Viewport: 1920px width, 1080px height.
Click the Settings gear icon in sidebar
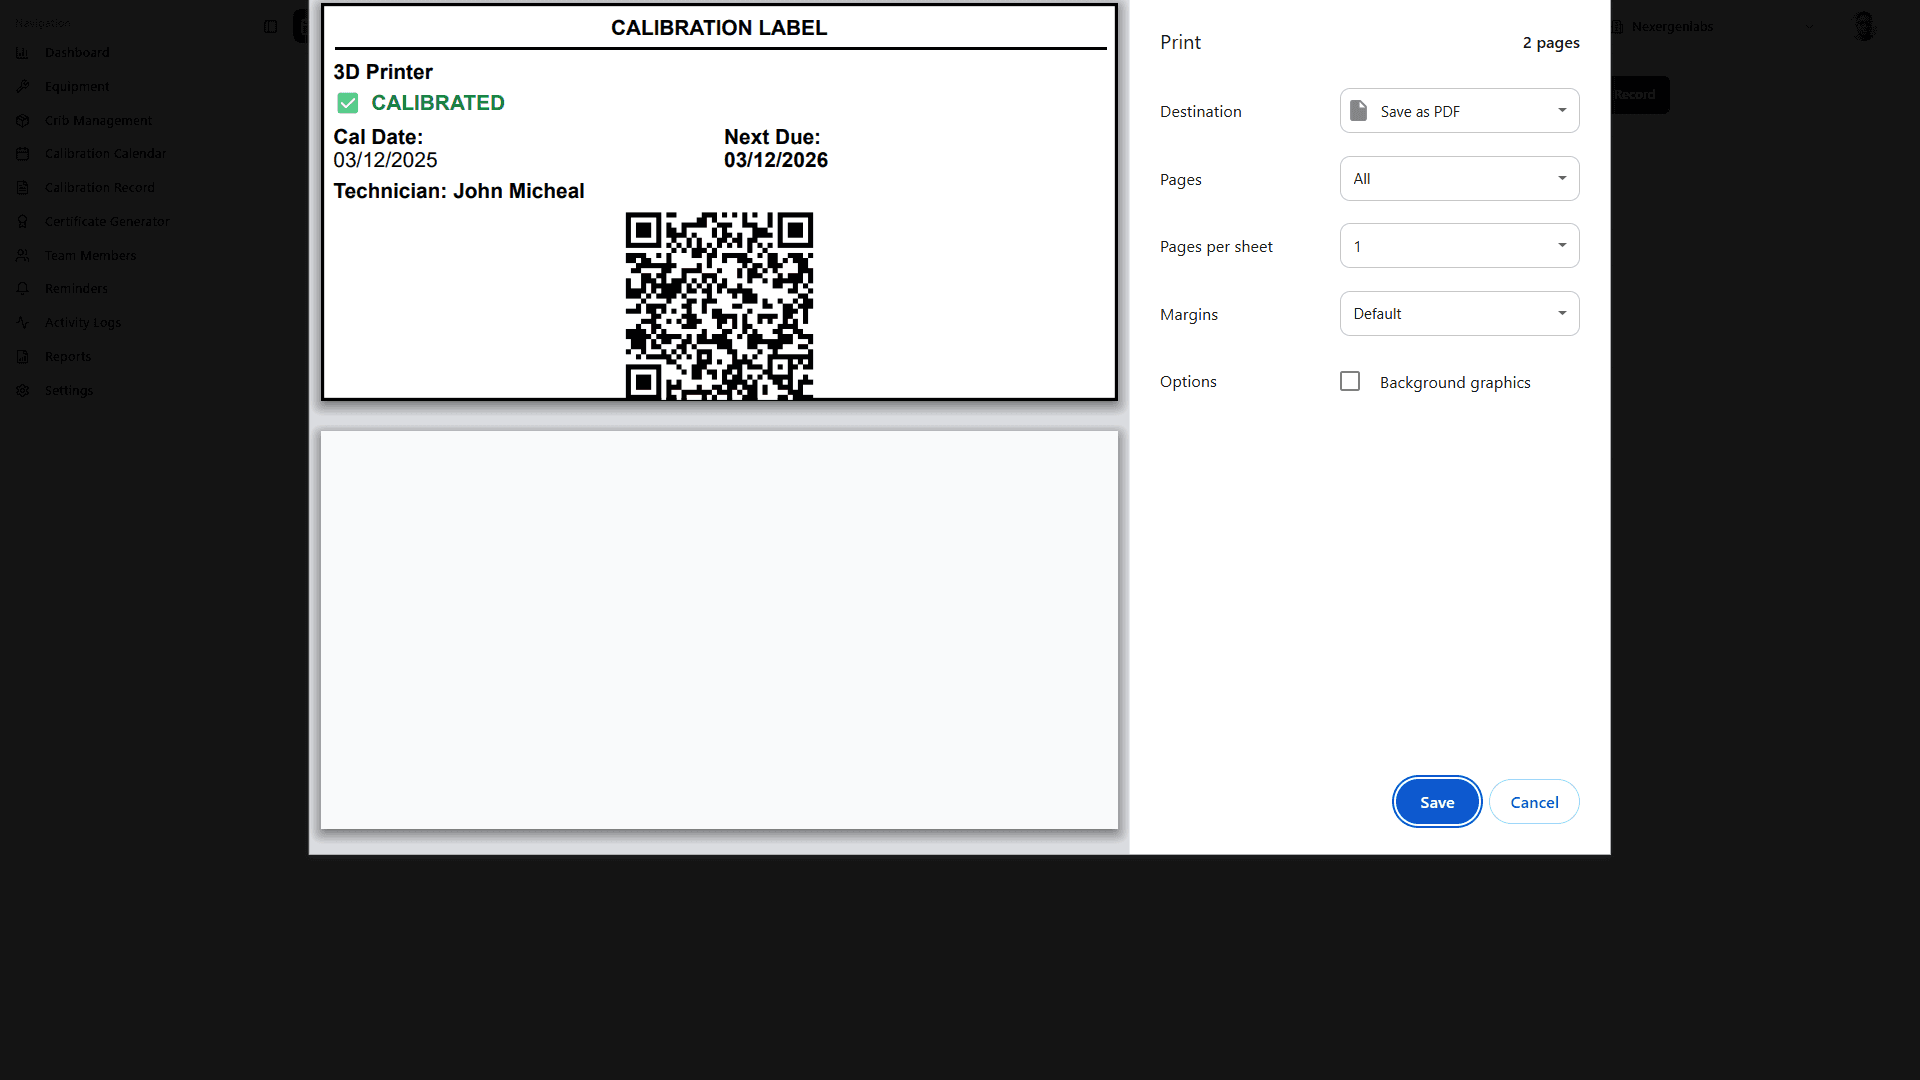click(x=22, y=391)
